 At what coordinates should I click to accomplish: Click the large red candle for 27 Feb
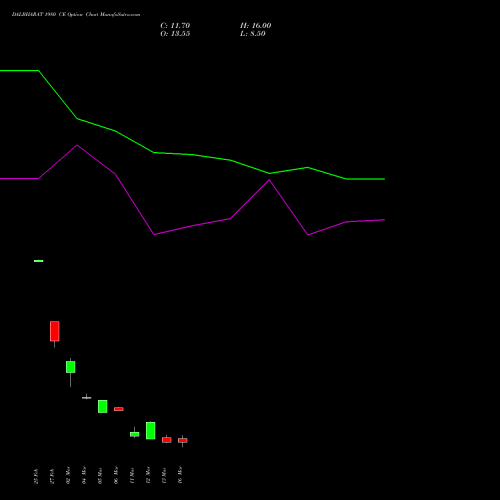tap(55, 331)
